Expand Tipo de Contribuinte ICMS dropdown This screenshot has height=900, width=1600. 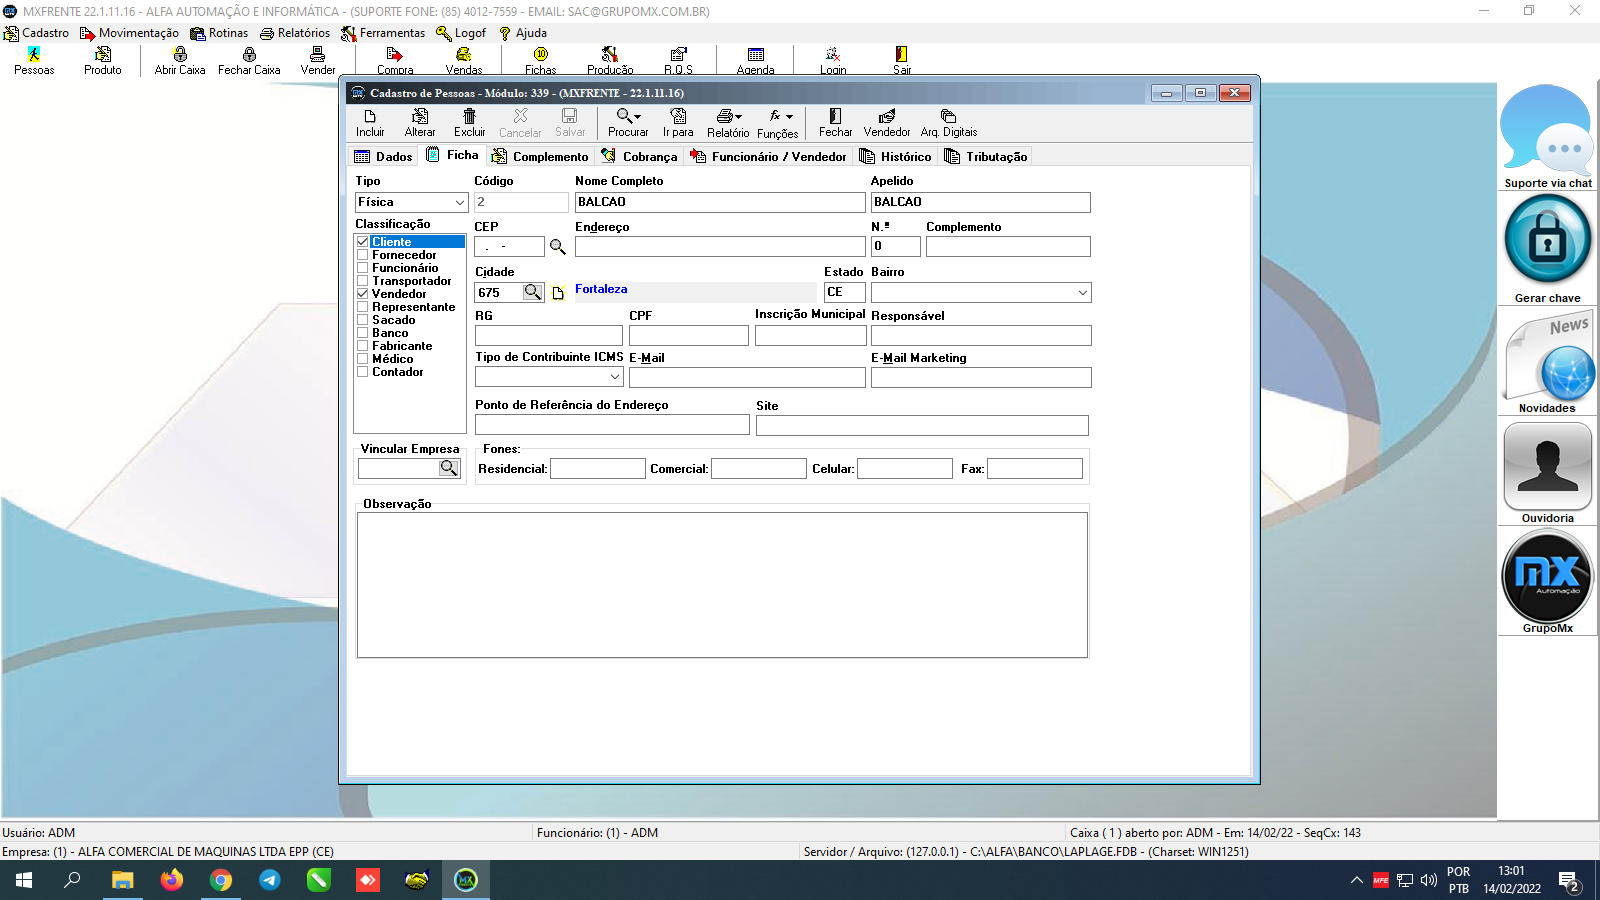coord(615,377)
